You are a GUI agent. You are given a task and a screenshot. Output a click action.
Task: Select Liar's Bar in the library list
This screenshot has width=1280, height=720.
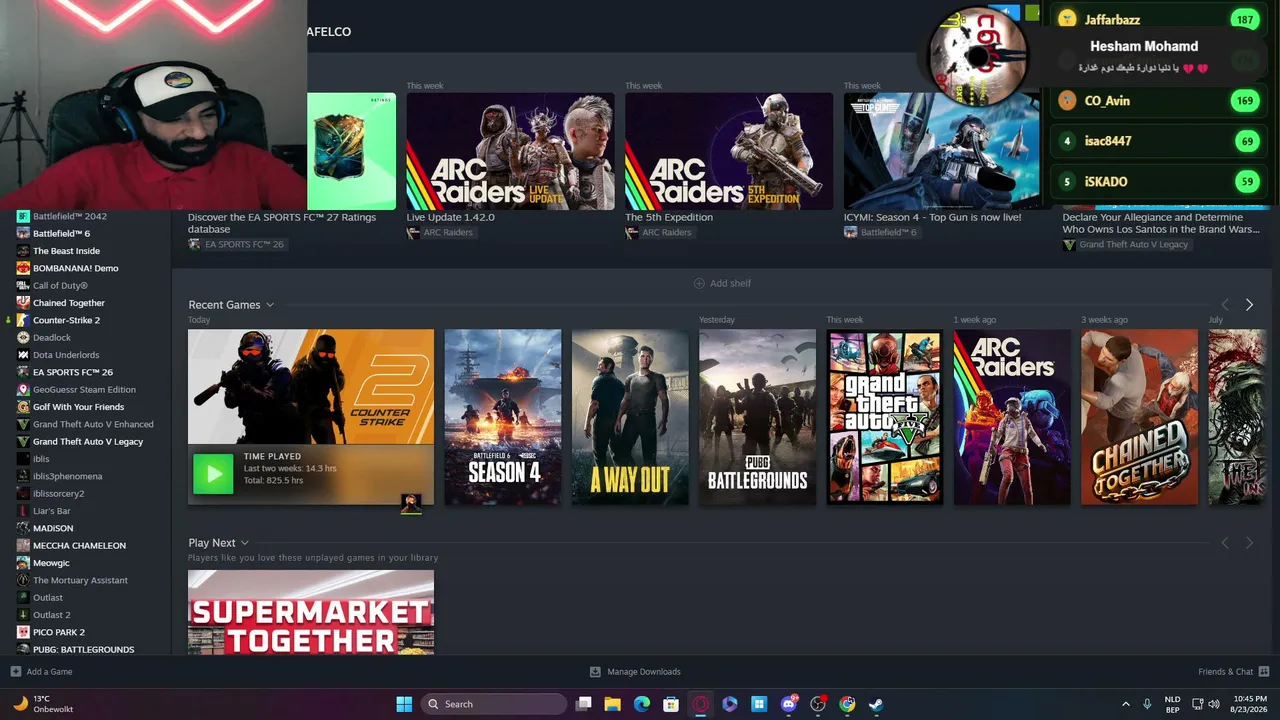(x=52, y=511)
